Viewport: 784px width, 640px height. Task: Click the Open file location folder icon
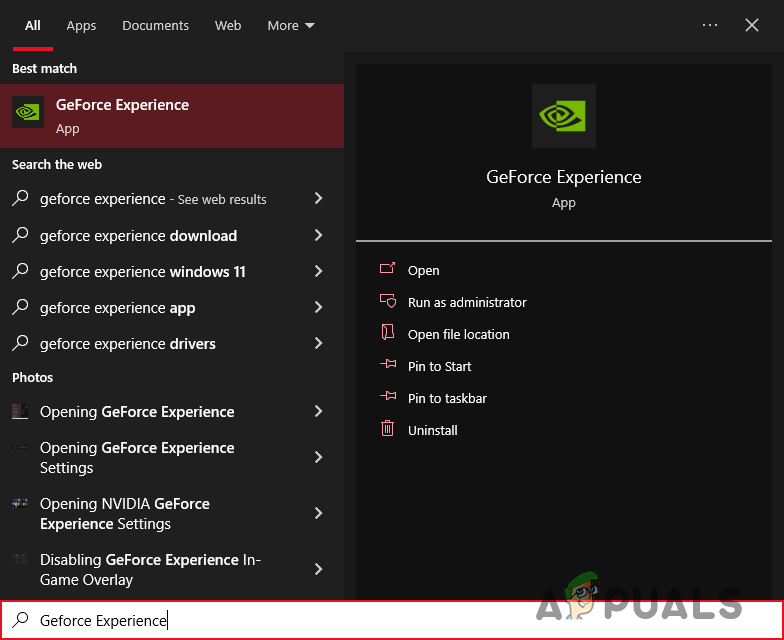388,332
